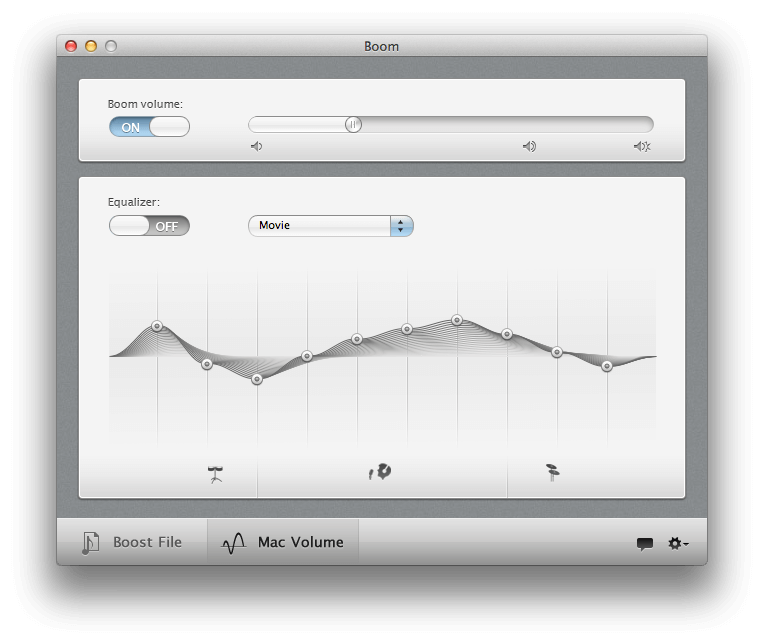764x644 pixels.
Task: Turn off the Boom volume switch
Action: (149, 127)
